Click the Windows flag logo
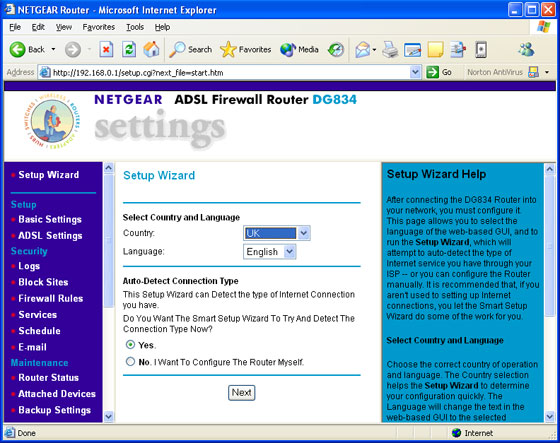 (543, 27)
